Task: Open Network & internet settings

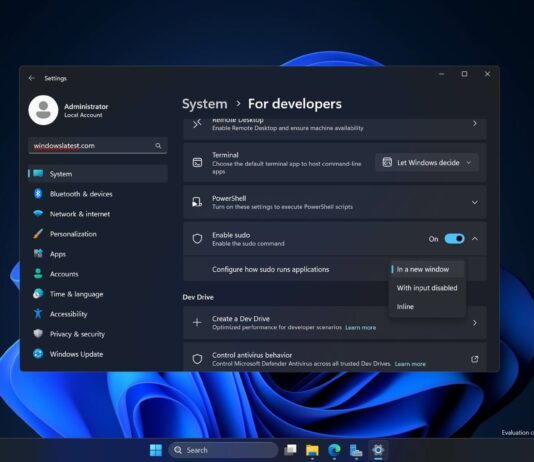Action: (x=98, y=214)
